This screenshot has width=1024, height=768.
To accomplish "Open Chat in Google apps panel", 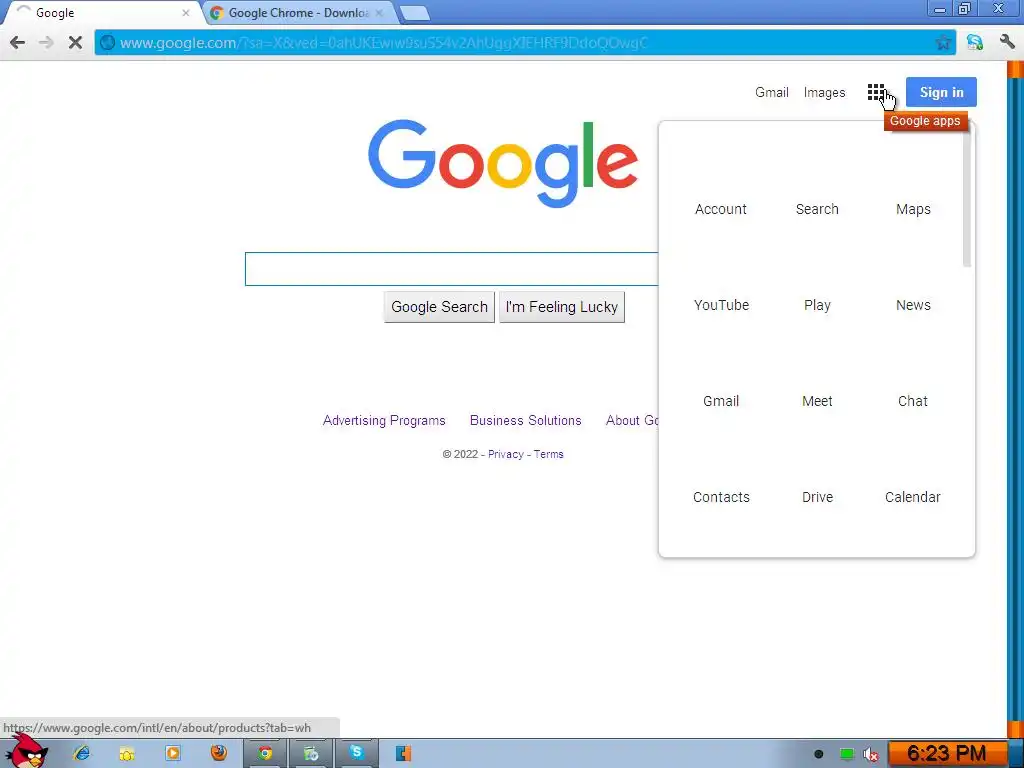I will (912, 401).
